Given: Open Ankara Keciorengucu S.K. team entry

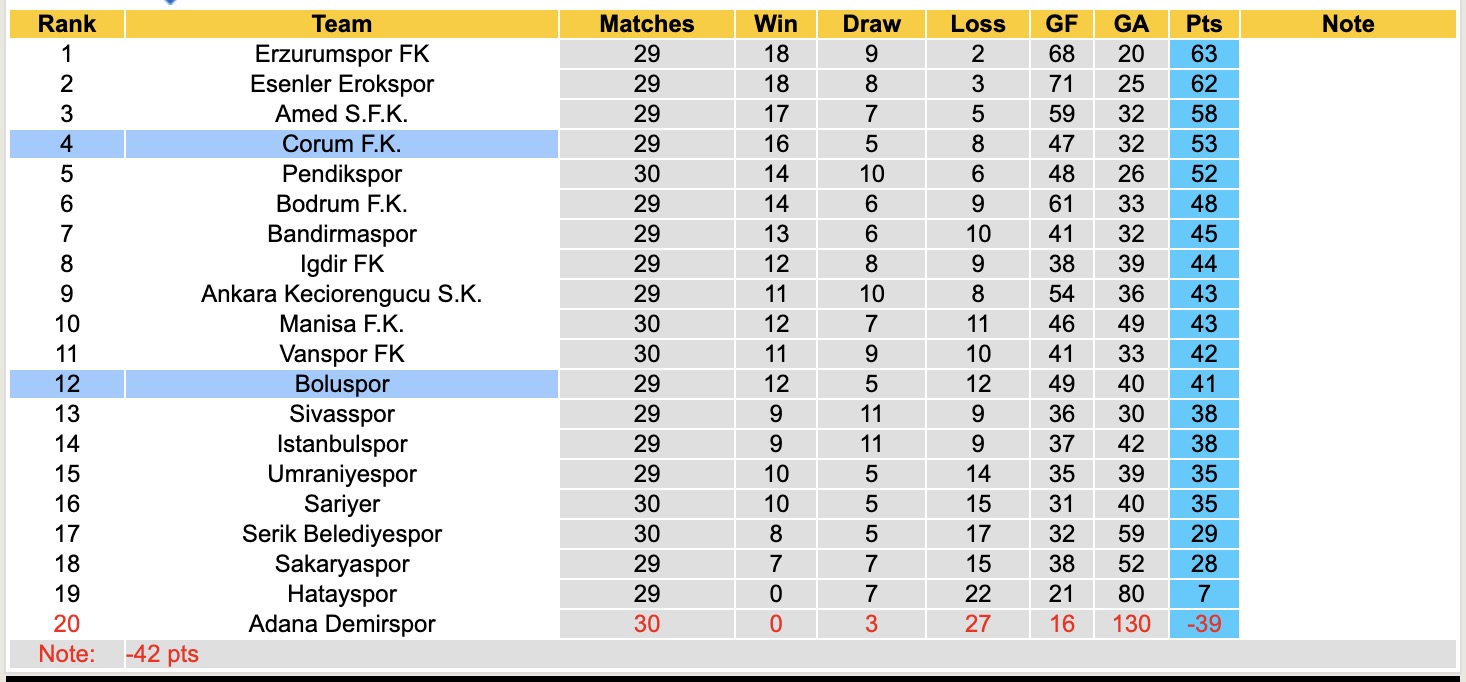Looking at the screenshot, I should (x=341, y=294).
